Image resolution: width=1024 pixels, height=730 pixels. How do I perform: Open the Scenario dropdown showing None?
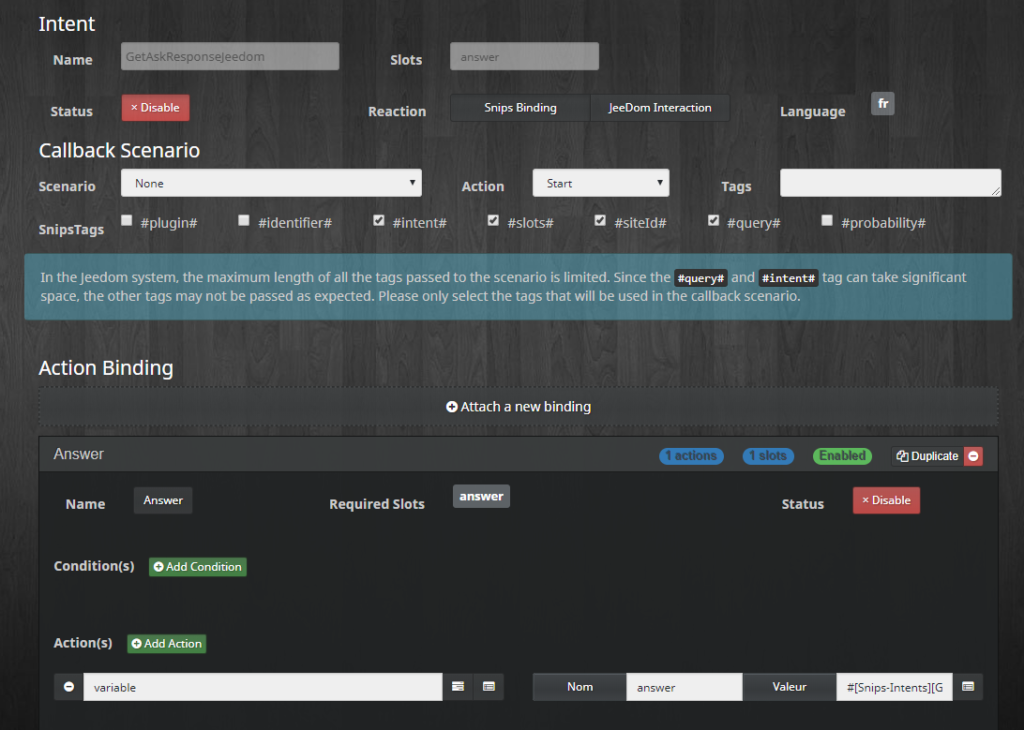point(271,183)
